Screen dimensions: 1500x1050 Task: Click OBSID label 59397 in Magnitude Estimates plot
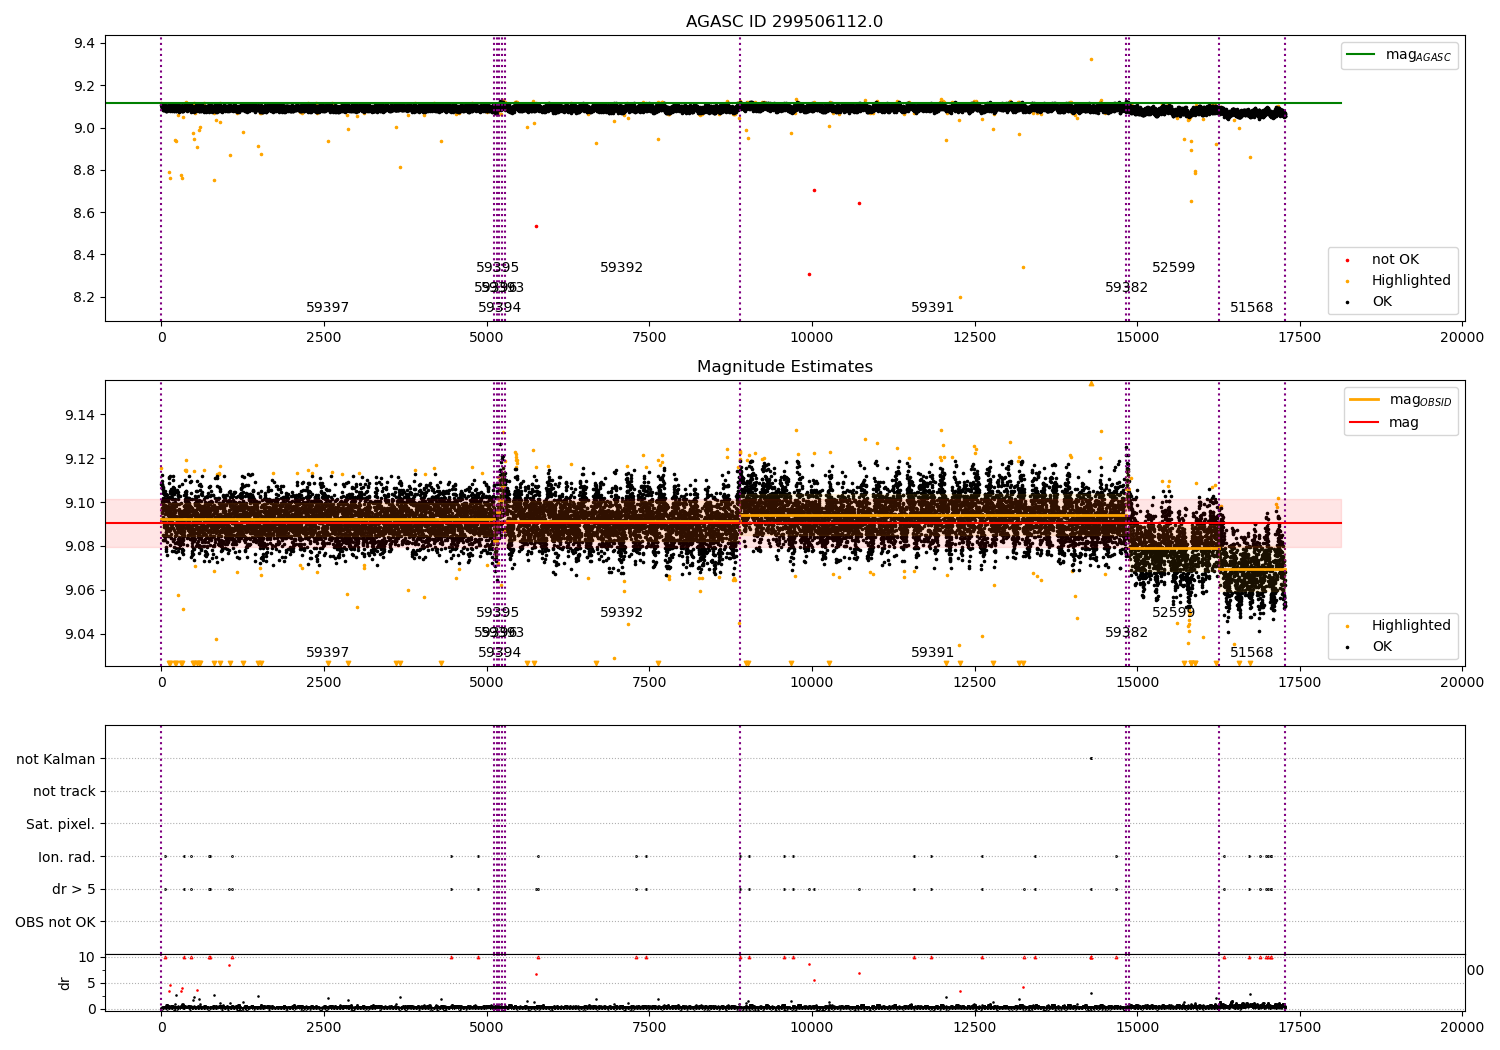(x=327, y=653)
